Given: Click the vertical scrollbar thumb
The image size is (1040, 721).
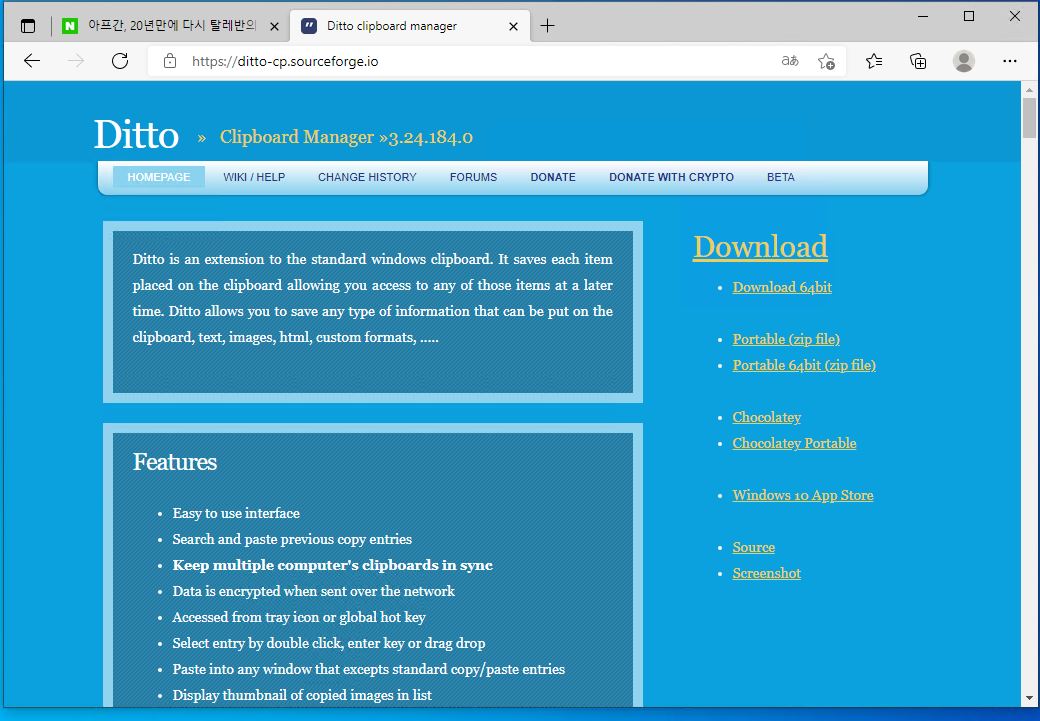Looking at the screenshot, I should pyautogui.click(x=1029, y=118).
